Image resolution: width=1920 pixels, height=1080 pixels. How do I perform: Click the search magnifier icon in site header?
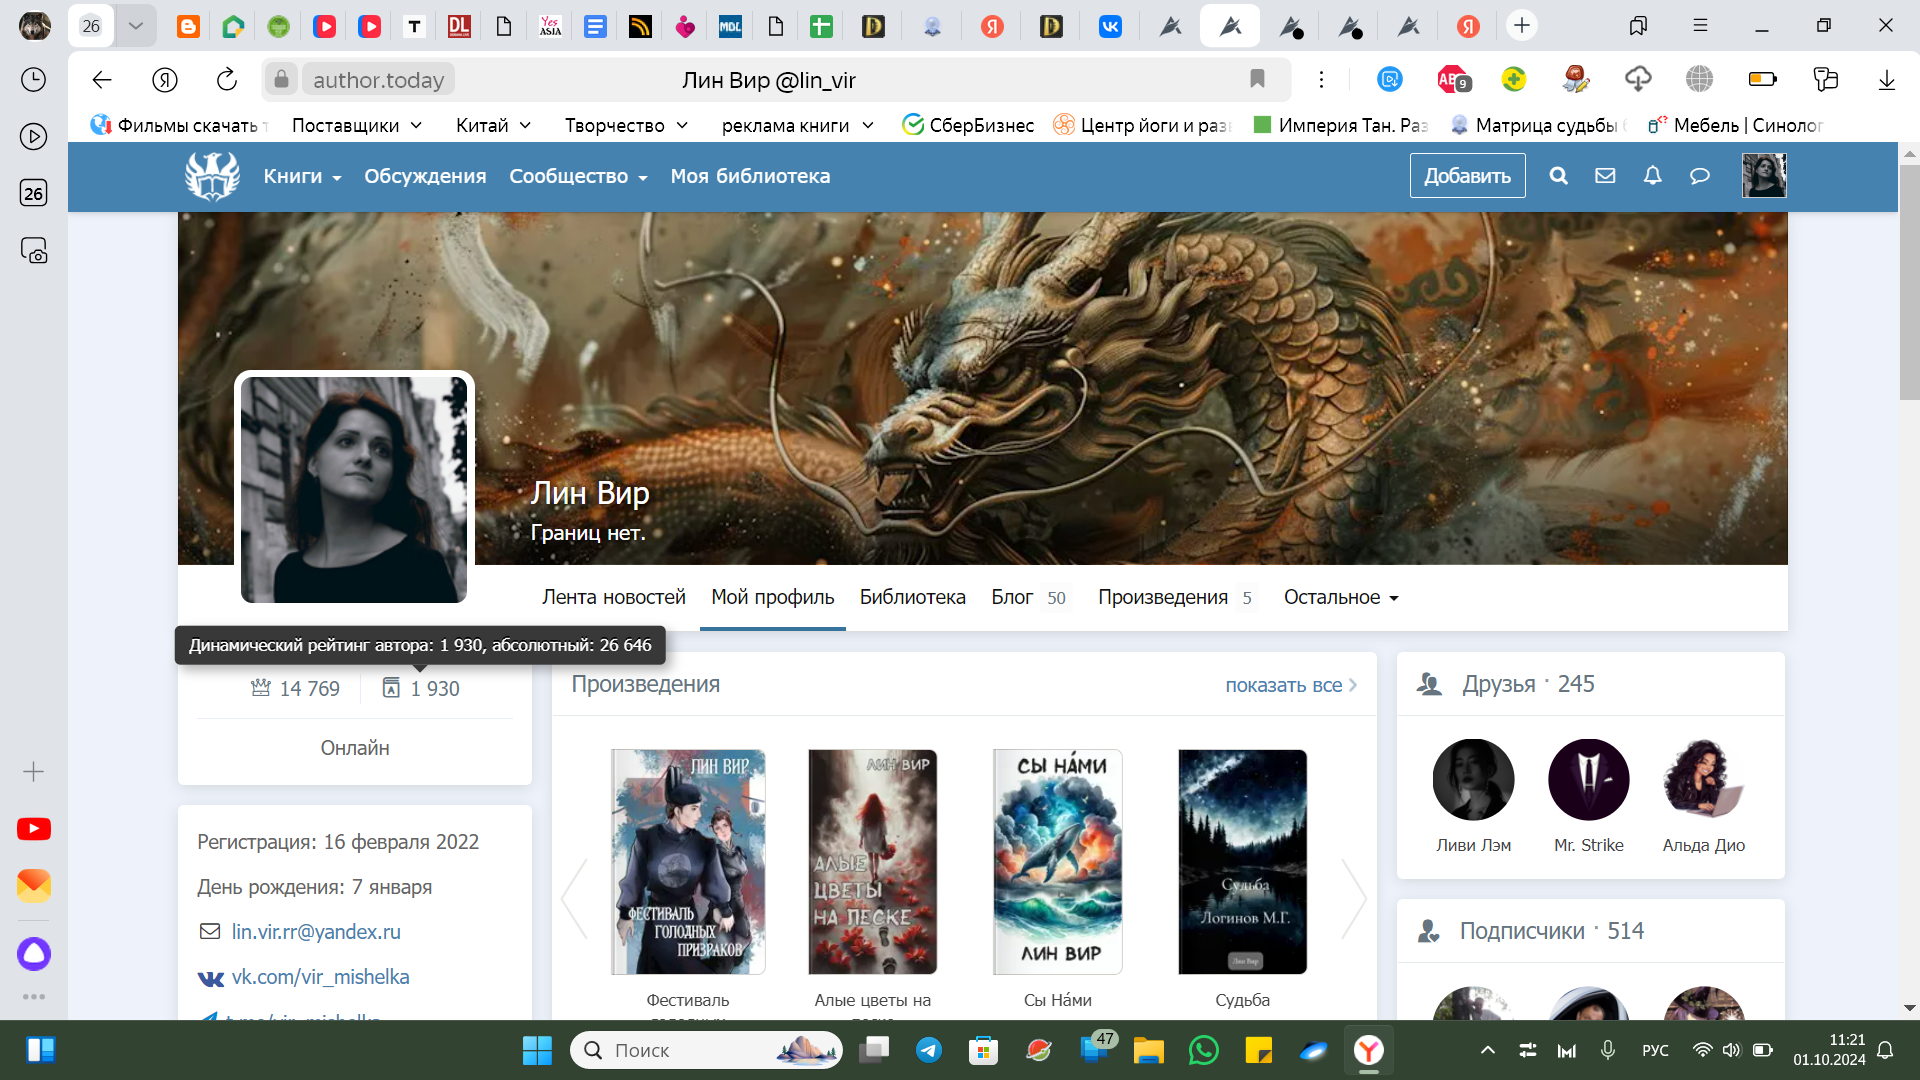pos(1558,176)
